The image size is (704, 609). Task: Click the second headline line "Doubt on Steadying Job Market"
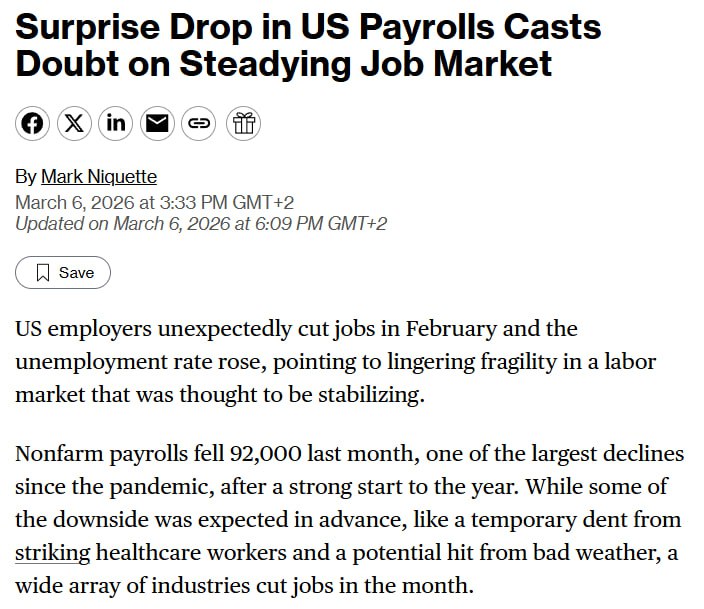point(284,63)
